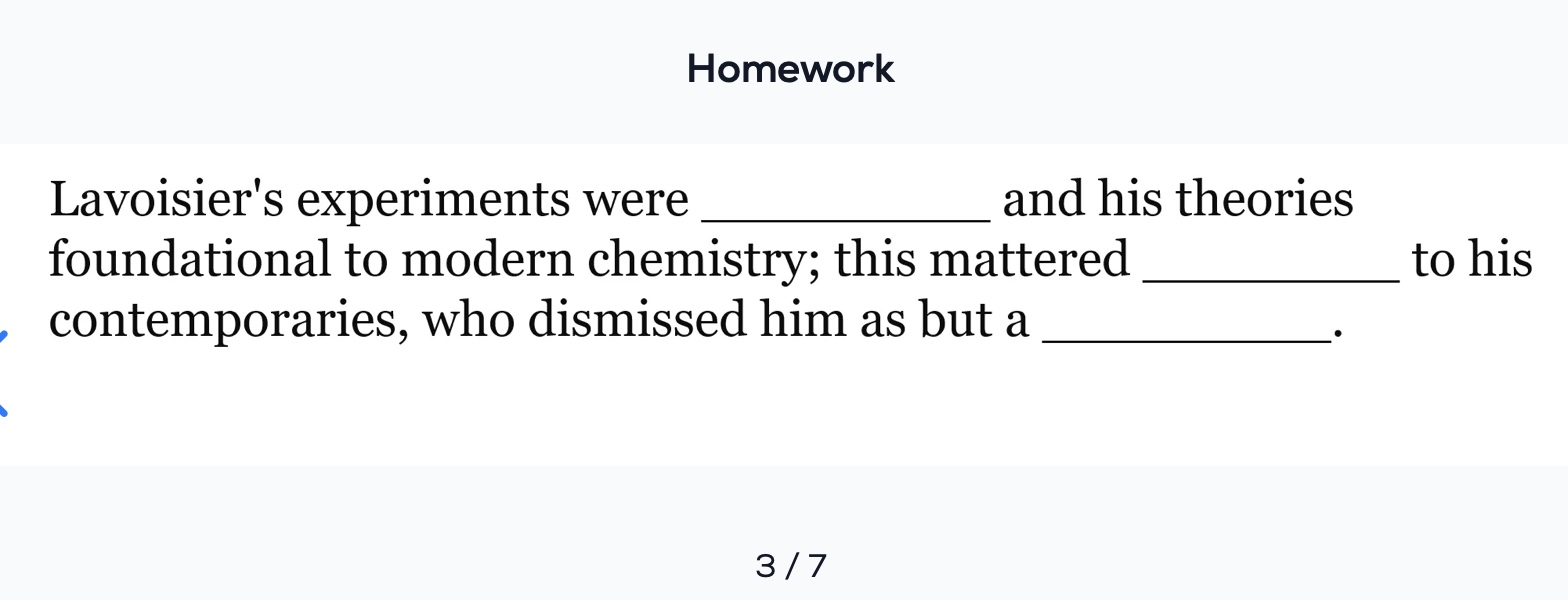Click the word "Lavoisier's" in the sentence

tap(166, 199)
